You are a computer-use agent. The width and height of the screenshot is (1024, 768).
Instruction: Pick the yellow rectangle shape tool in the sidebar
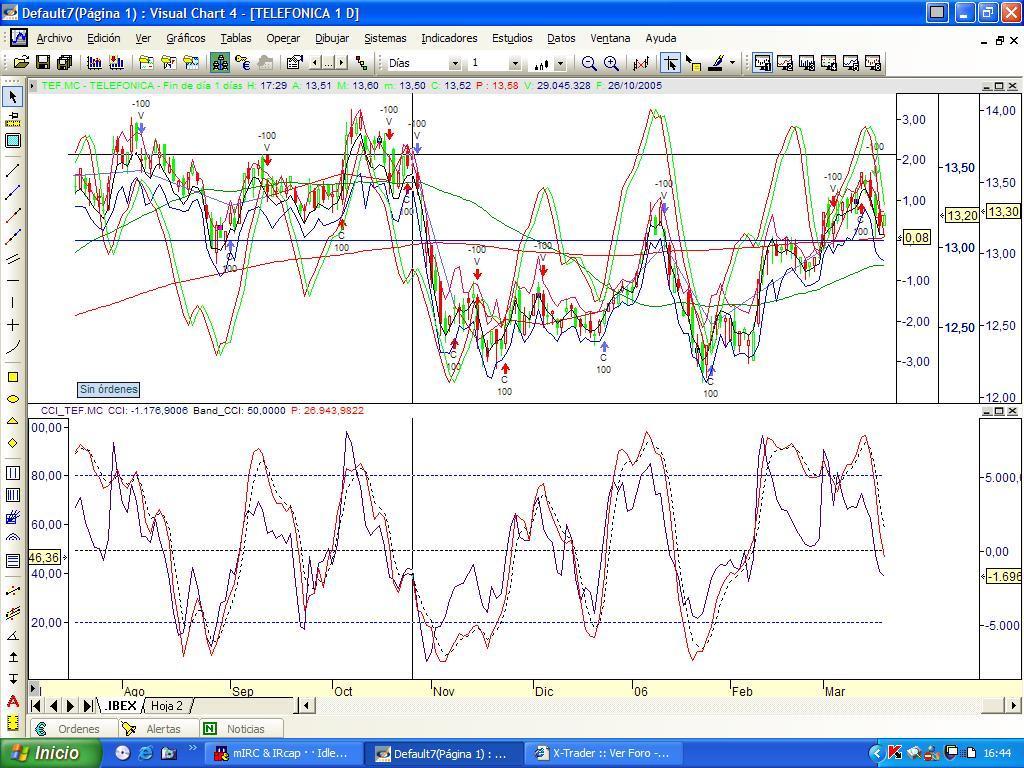pos(12,377)
